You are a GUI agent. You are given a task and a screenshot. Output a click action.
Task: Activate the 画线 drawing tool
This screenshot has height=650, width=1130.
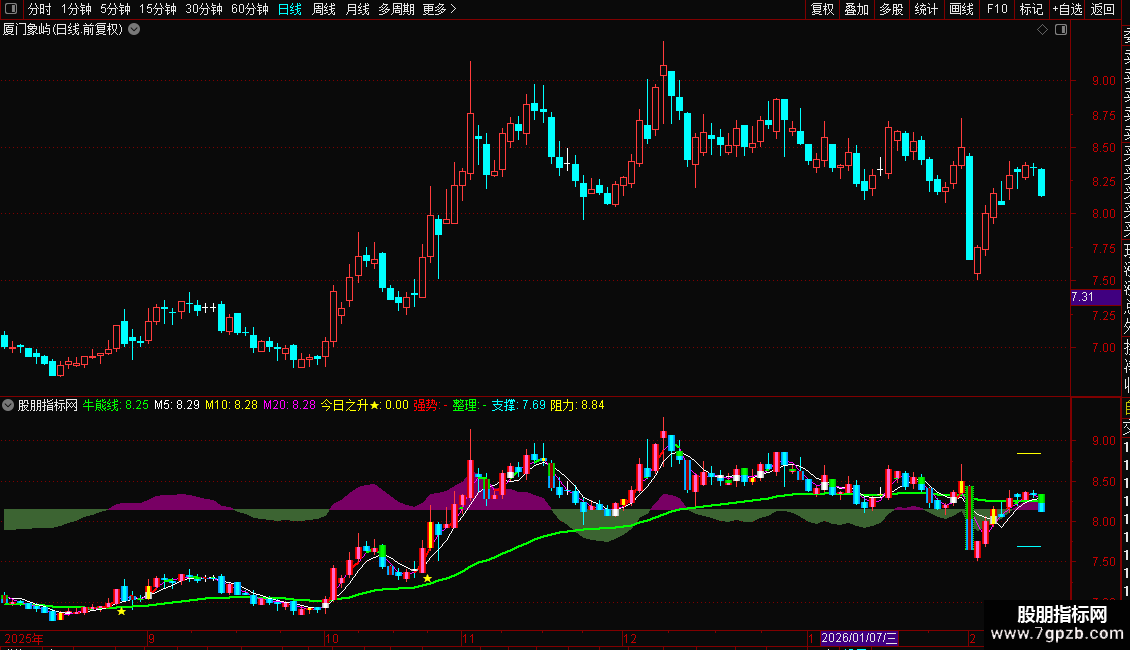pos(961,9)
